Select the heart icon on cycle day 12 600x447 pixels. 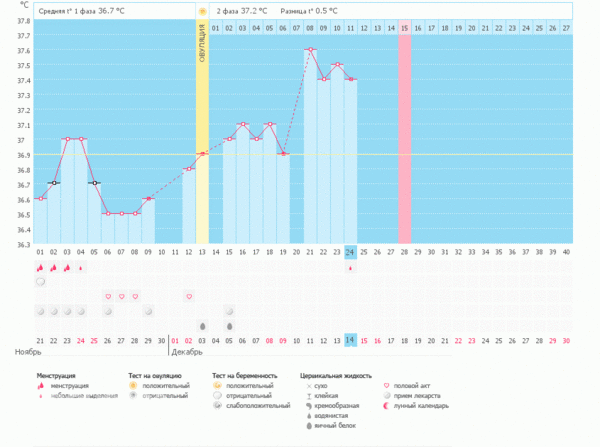tap(189, 297)
